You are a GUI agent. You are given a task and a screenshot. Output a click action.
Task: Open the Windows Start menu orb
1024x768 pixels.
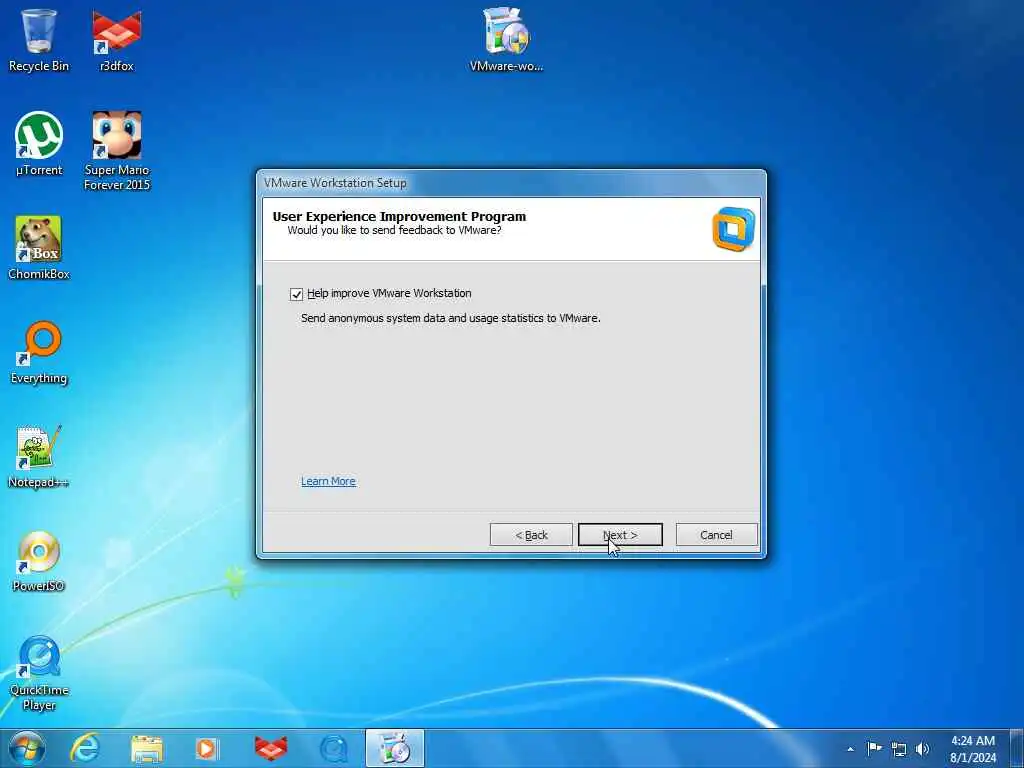pos(26,748)
